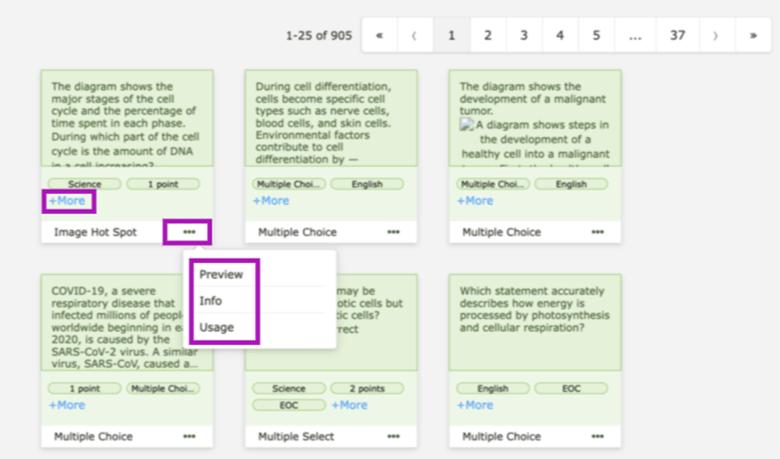The width and height of the screenshot is (780, 459).
Task: Open three-dot menu of Multiple Select card
Action: point(393,437)
